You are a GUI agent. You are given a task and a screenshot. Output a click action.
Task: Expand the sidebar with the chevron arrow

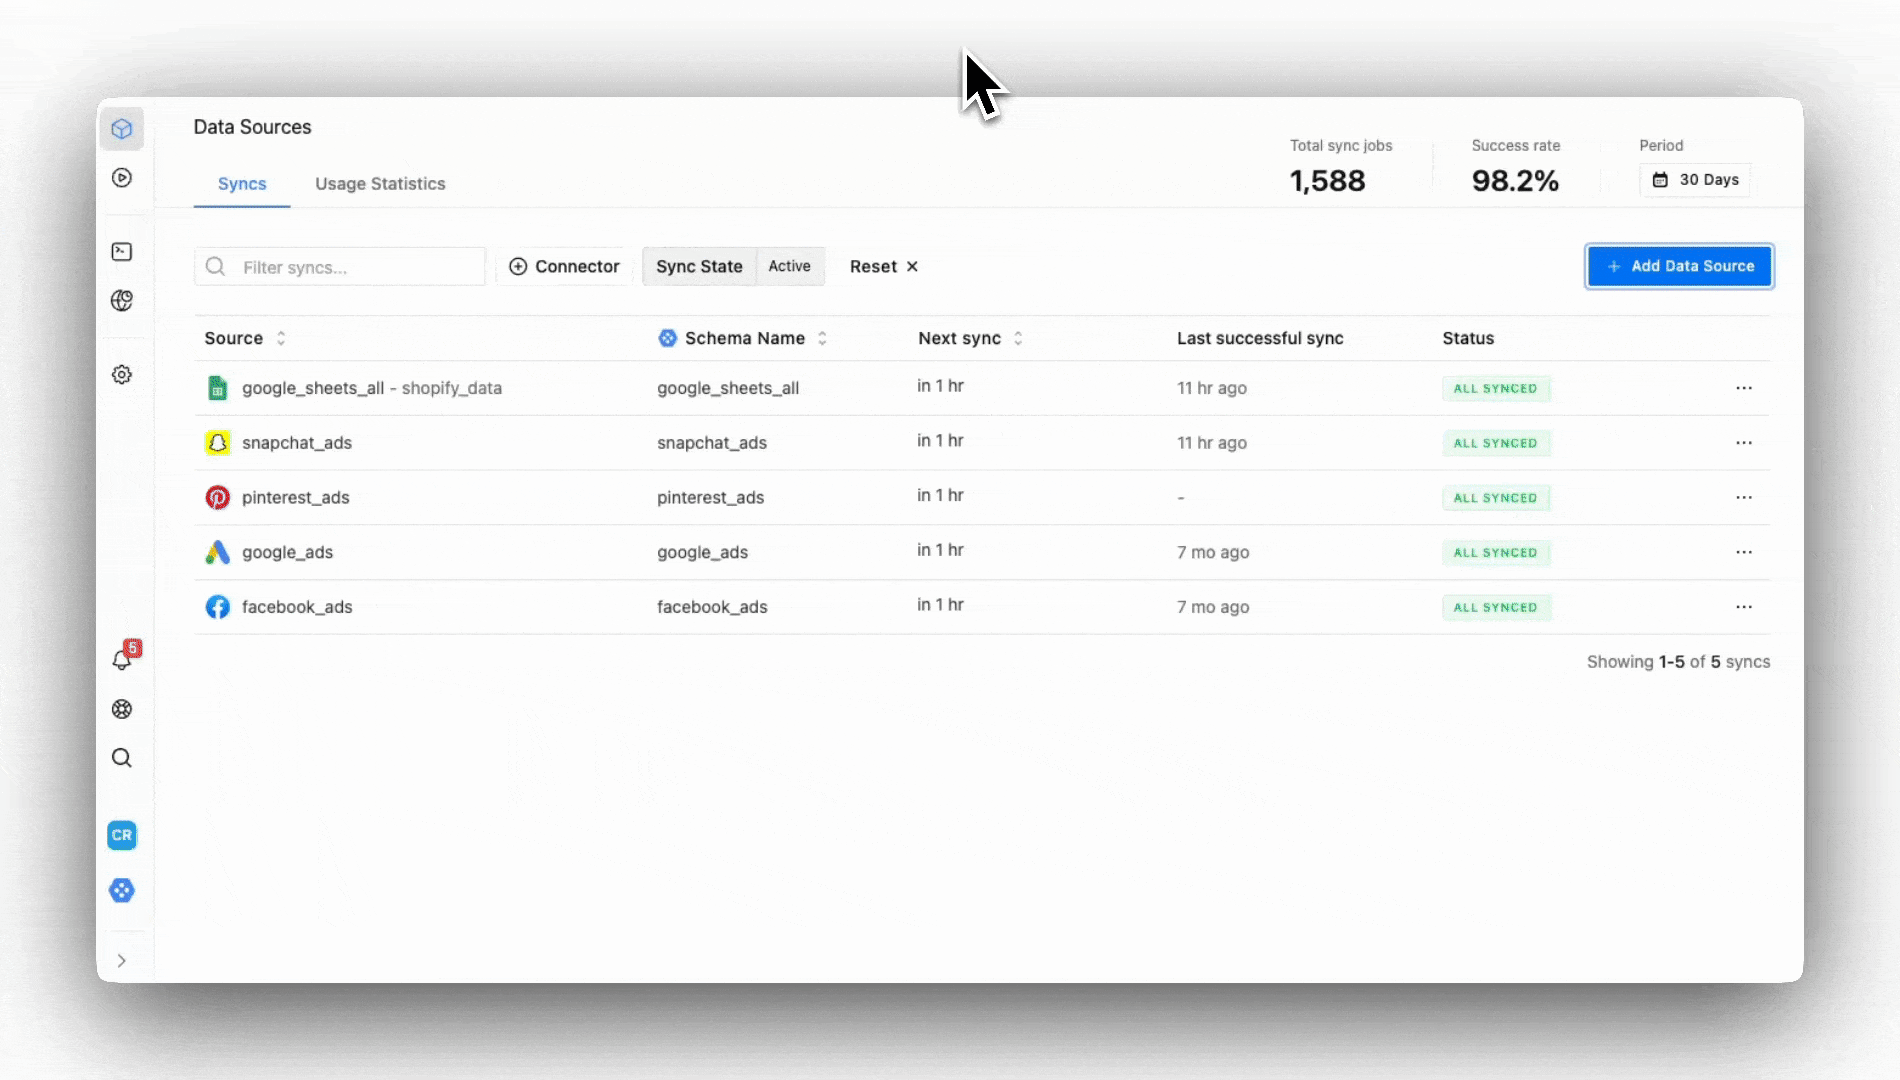coord(122,961)
